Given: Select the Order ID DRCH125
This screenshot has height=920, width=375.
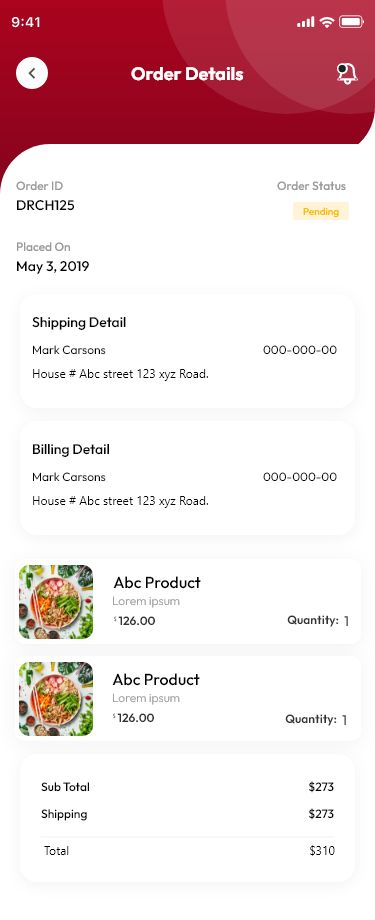Looking at the screenshot, I should point(45,205).
